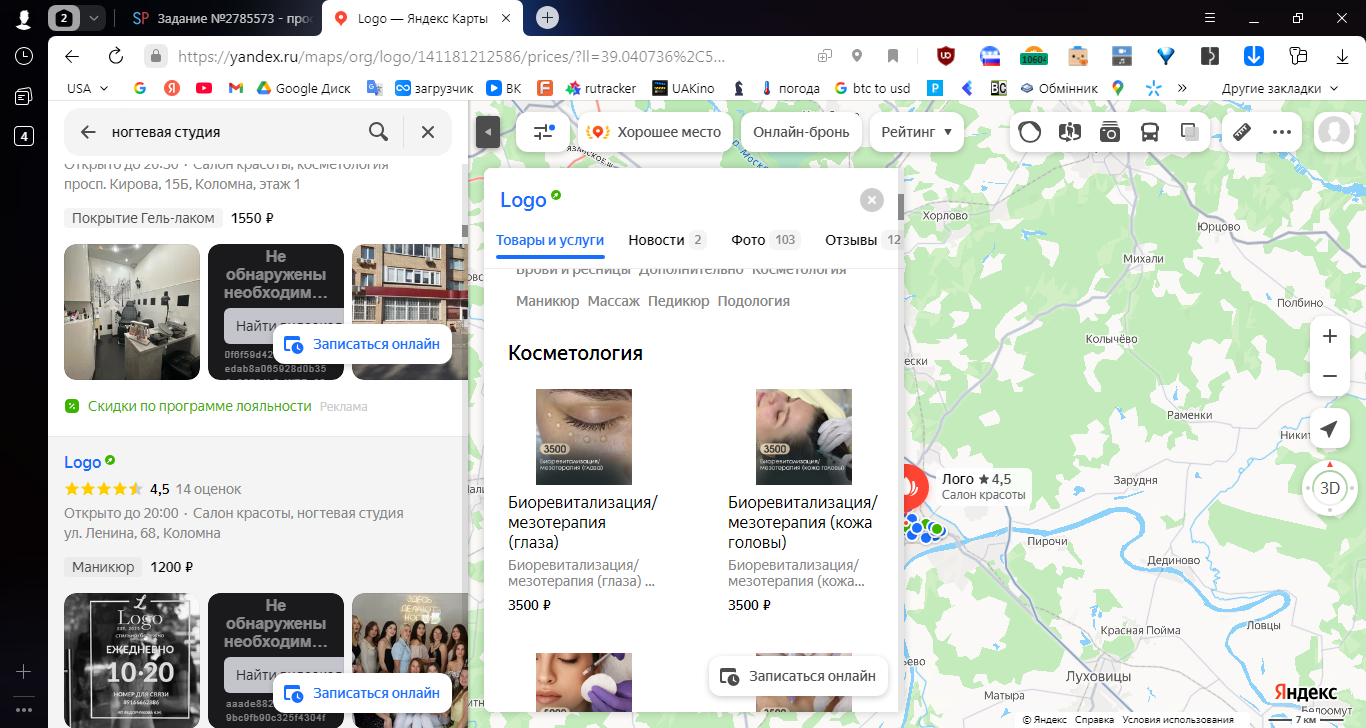
Task: Toggle 3D map tilt
Action: point(1330,489)
